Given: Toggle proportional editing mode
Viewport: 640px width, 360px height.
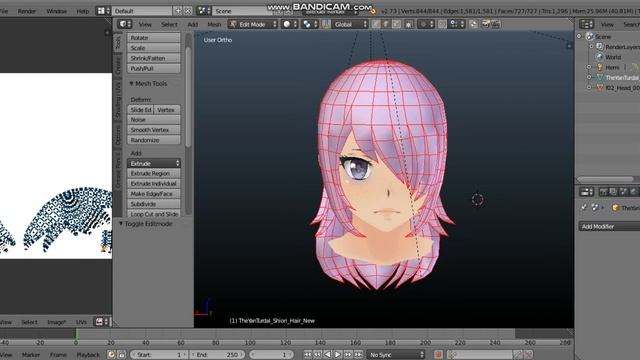Looking at the screenshot, I should 426,24.
